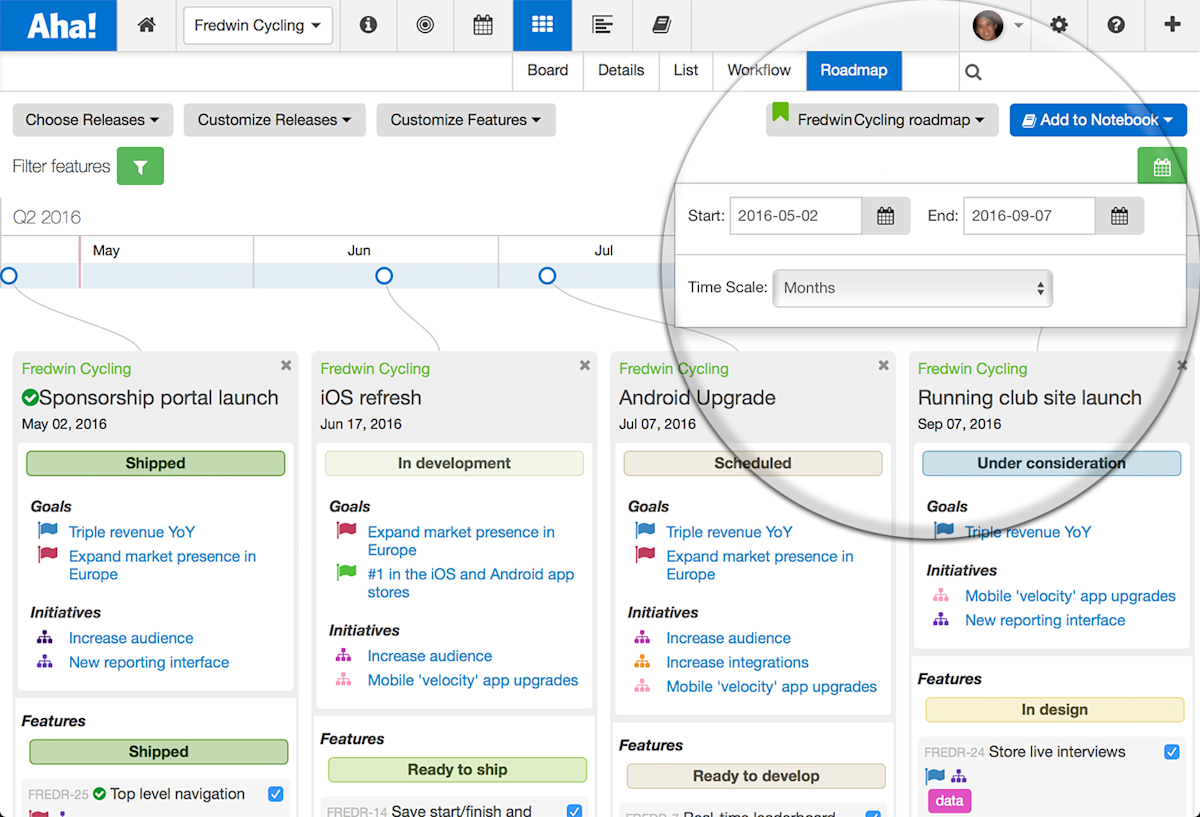Open New reporting interface link in Running club
This screenshot has height=817, width=1200.
(1045, 620)
